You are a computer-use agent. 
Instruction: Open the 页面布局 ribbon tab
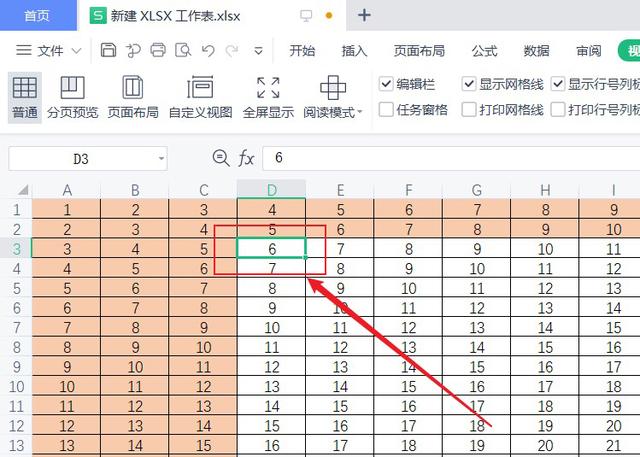[x=419, y=51]
